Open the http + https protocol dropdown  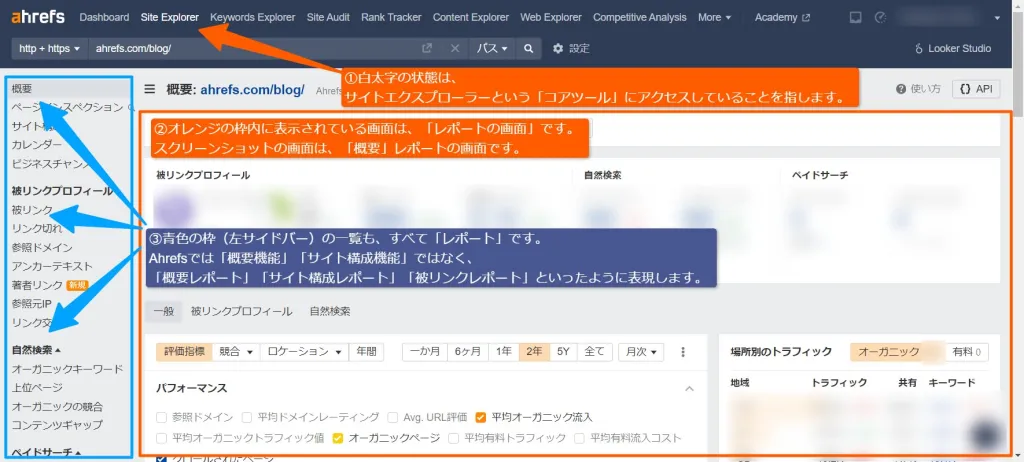(49, 48)
